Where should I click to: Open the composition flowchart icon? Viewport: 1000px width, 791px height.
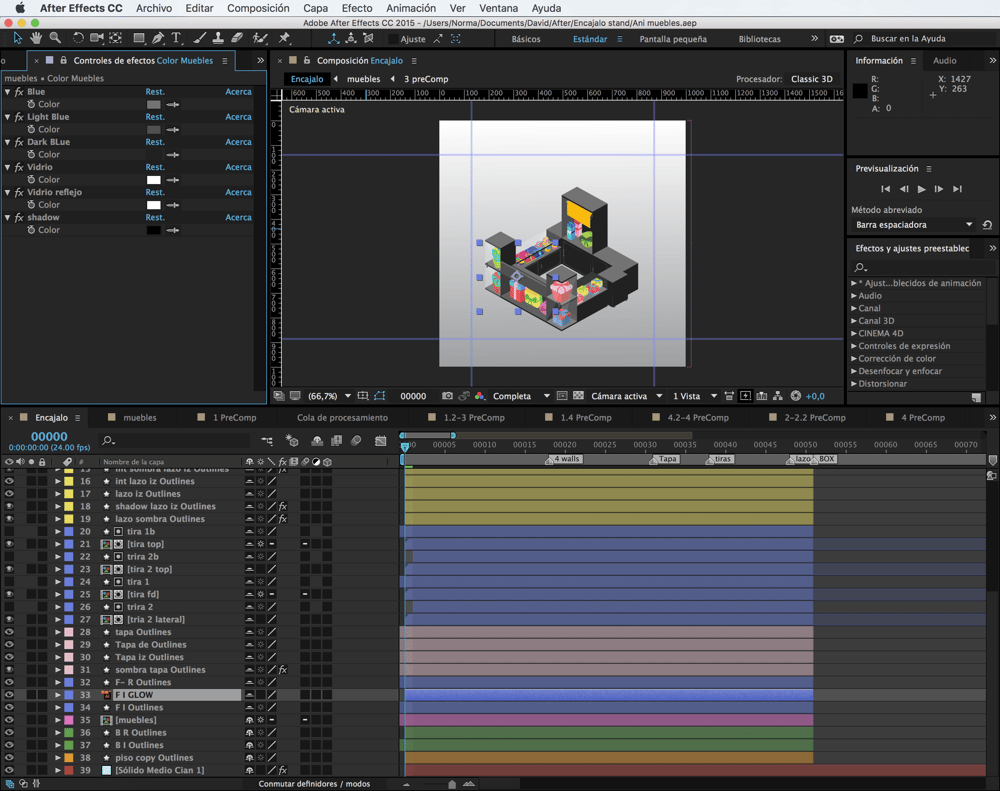click(777, 396)
